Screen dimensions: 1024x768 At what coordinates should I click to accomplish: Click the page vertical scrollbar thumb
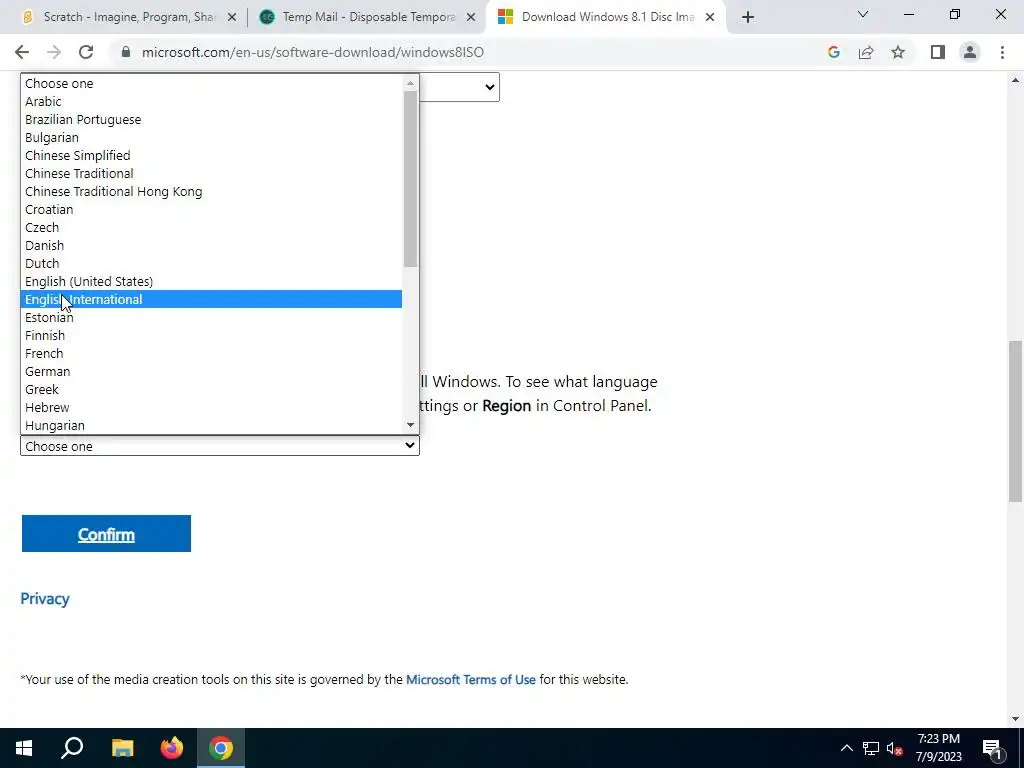(1016, 421)
